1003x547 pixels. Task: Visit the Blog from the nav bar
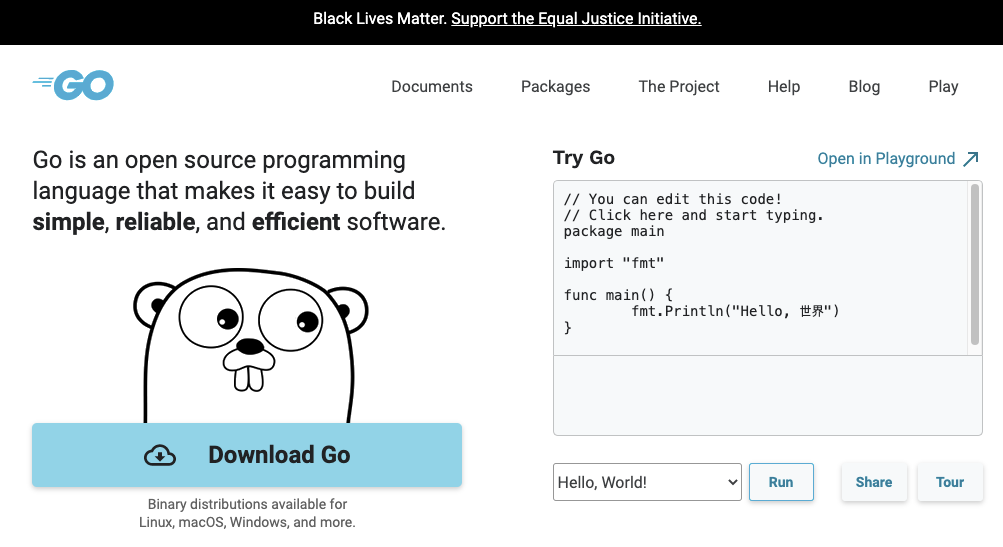[x=864, y=86]
